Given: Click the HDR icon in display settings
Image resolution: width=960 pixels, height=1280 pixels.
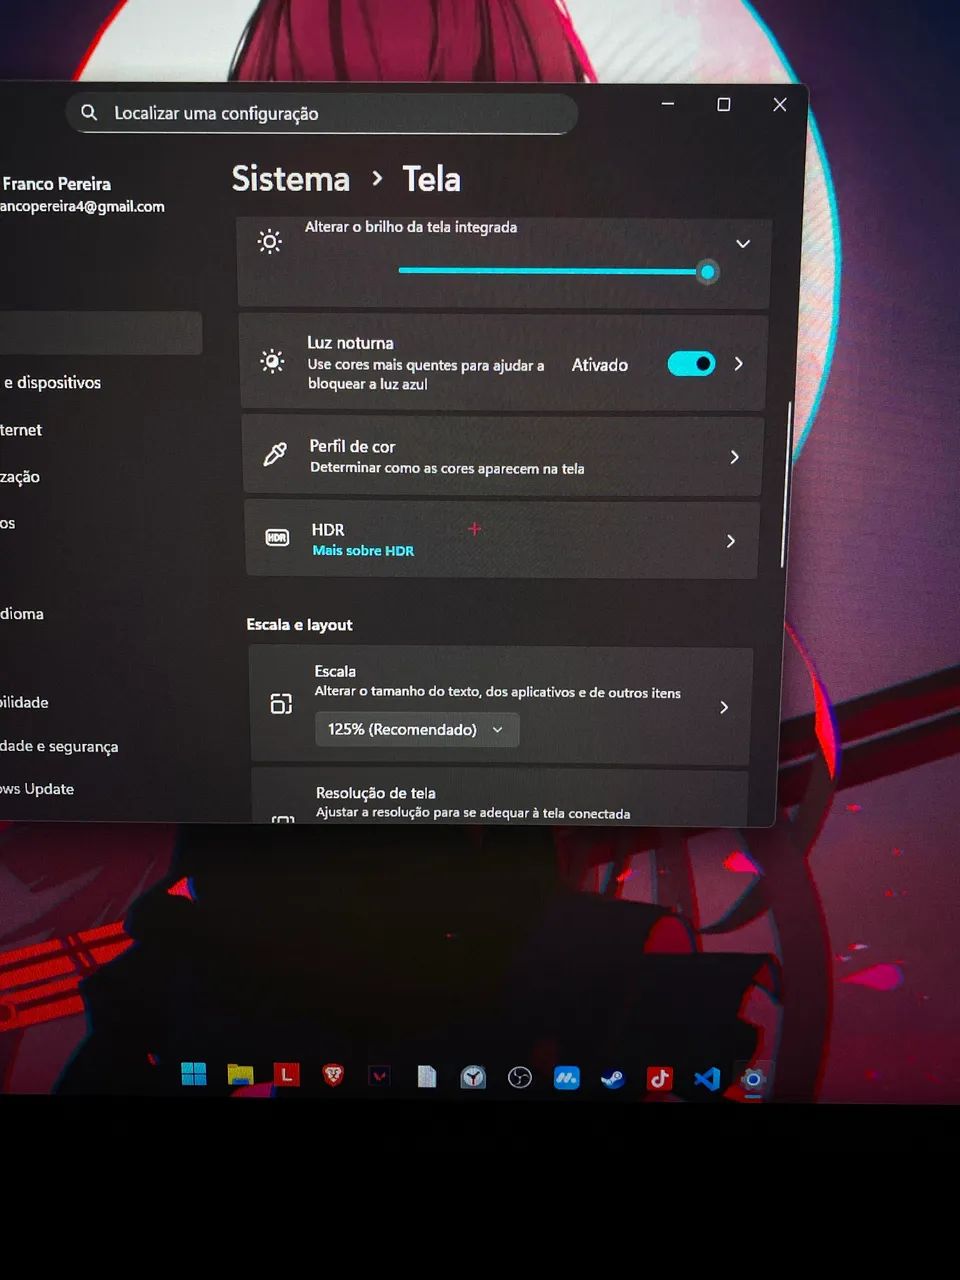Looking at the screenshot, I should [x=277, y=538].
